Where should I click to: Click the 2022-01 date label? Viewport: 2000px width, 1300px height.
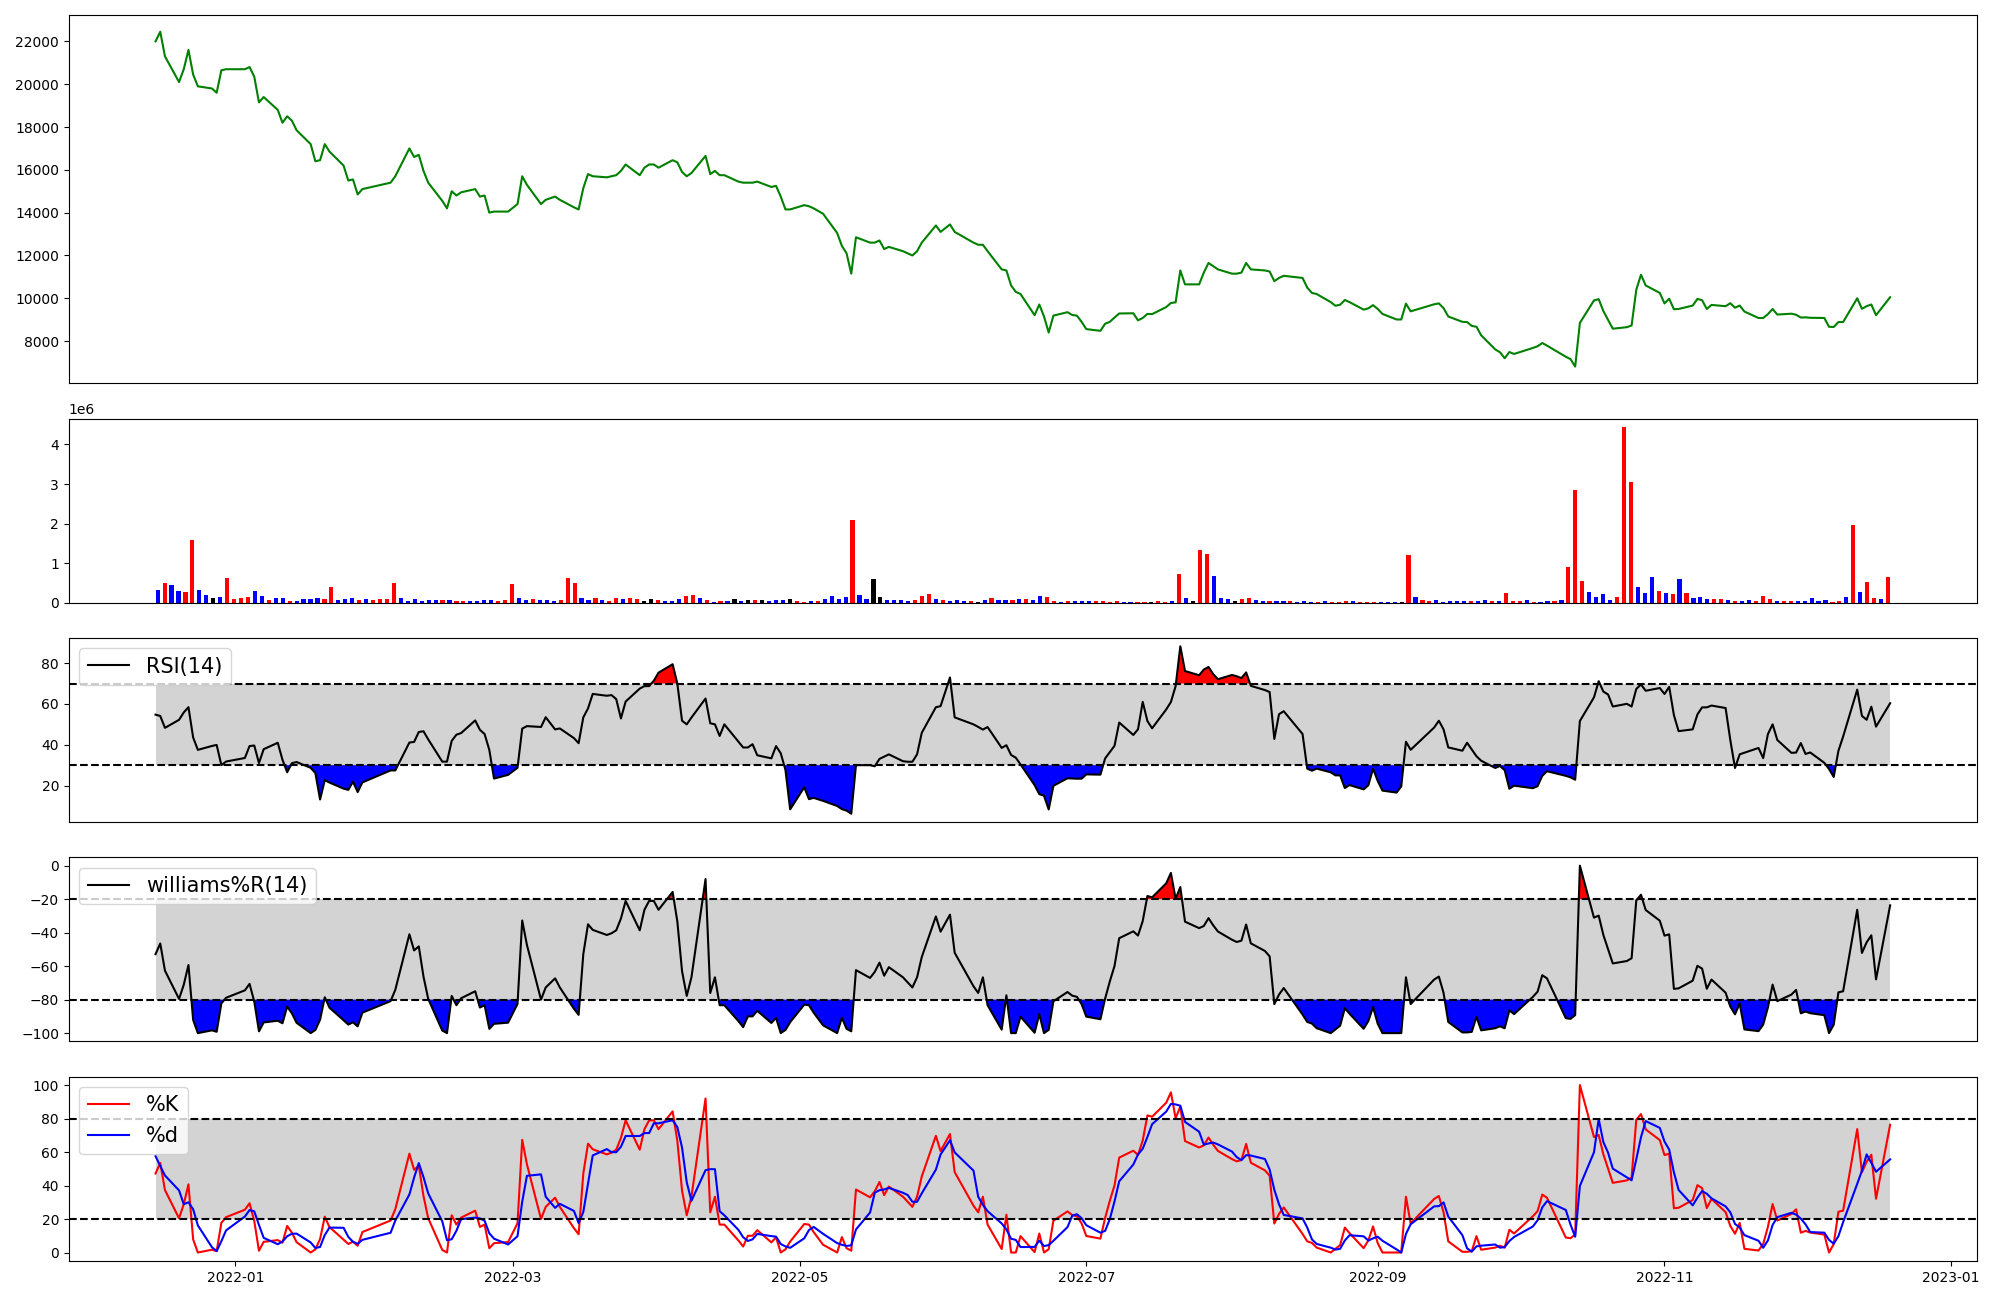236,1277
